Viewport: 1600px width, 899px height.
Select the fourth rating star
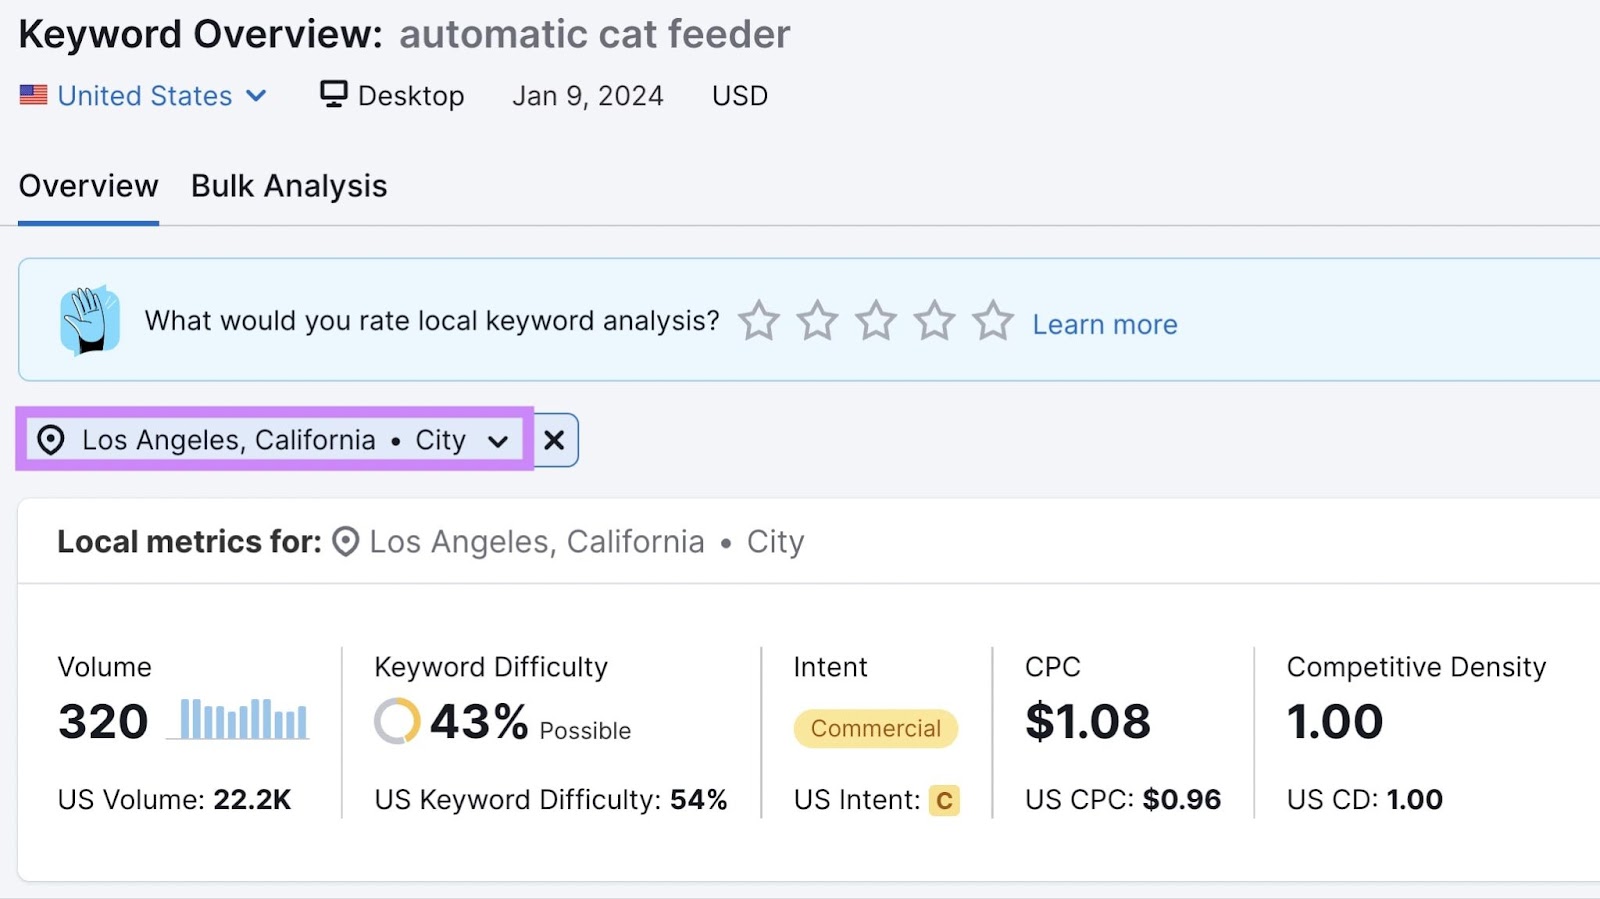point(935,320)
